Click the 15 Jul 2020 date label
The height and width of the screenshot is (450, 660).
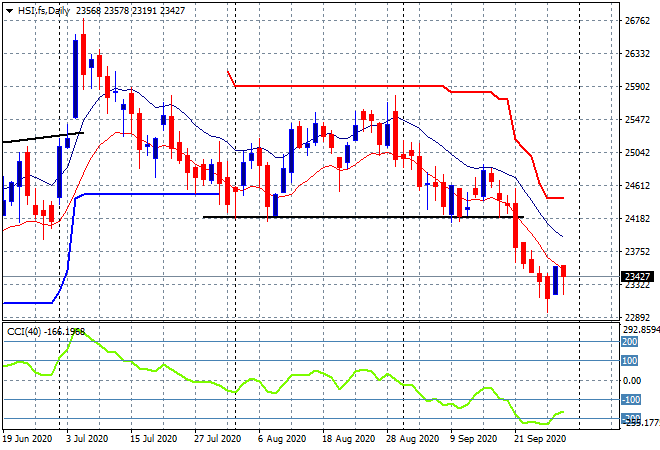(154, 439)
